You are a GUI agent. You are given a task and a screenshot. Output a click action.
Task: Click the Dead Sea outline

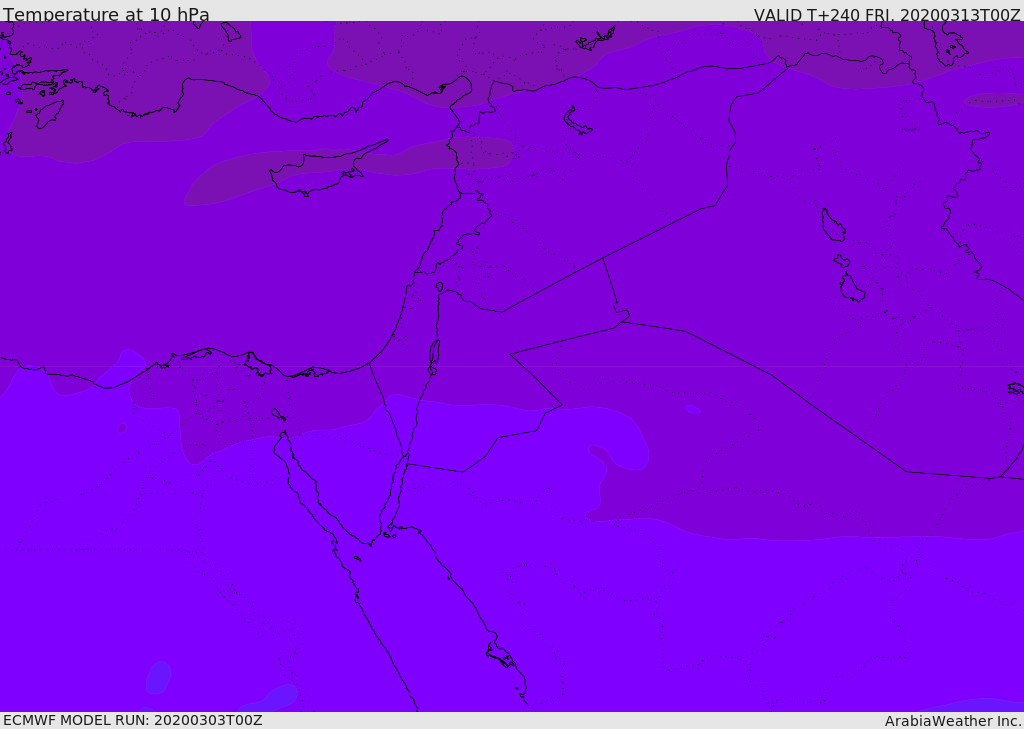point(434,352)
